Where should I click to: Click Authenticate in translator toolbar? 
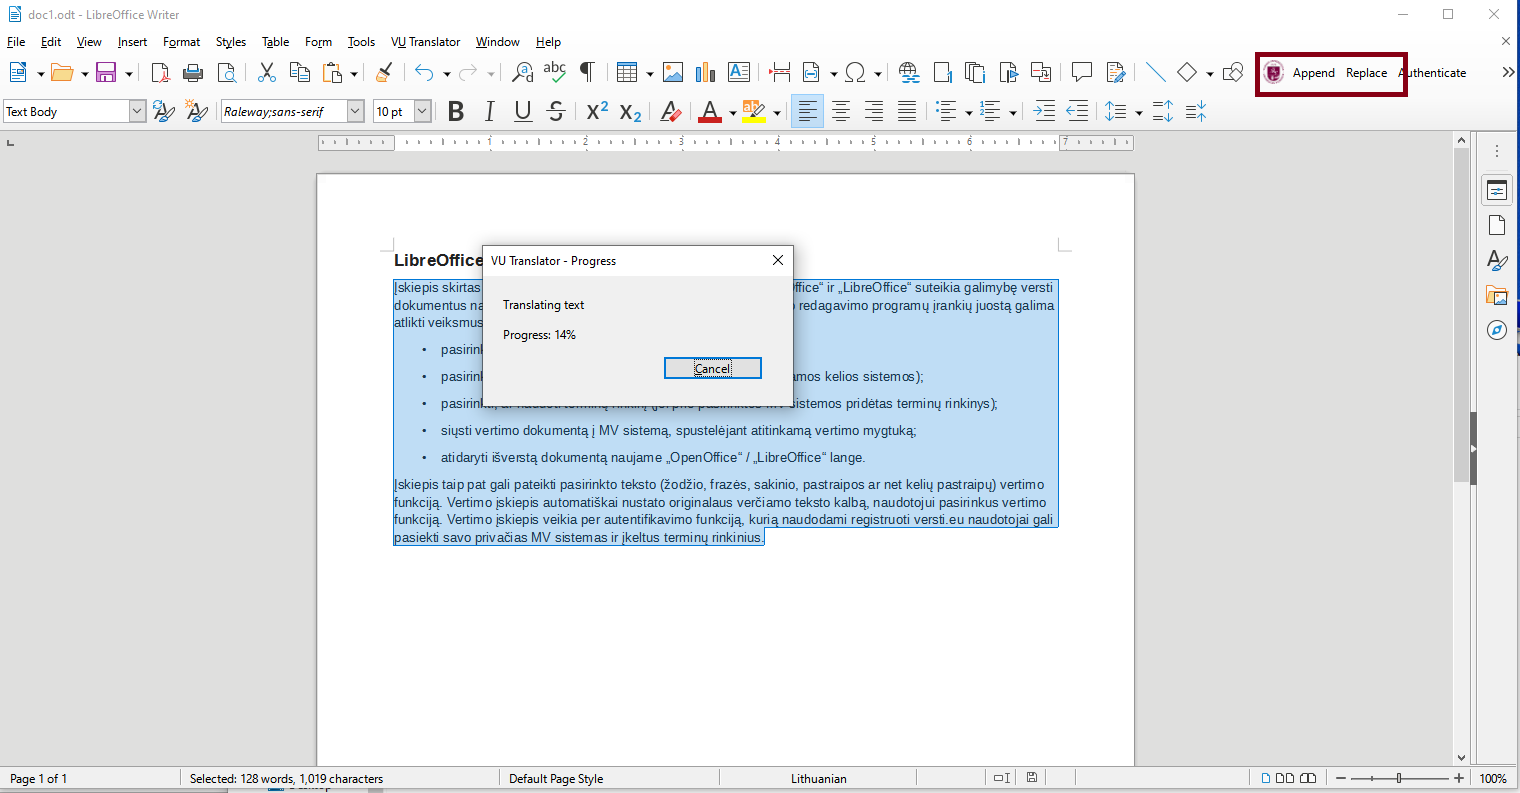pos(1432,73)
